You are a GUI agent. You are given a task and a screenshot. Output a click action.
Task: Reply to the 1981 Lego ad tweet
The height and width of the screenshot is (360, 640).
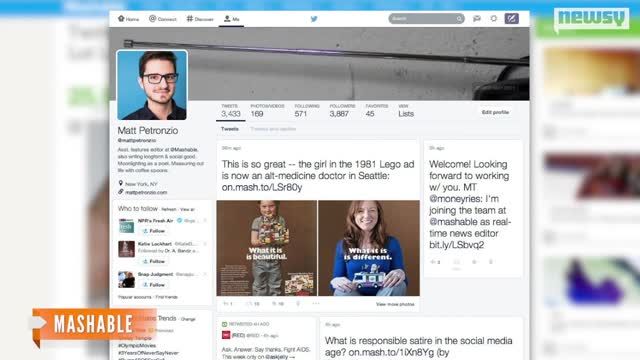[227, 304]
